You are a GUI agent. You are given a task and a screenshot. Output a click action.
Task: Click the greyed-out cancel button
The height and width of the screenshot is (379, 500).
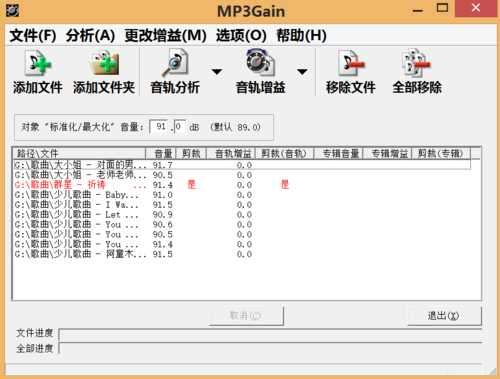coord(246,315)
